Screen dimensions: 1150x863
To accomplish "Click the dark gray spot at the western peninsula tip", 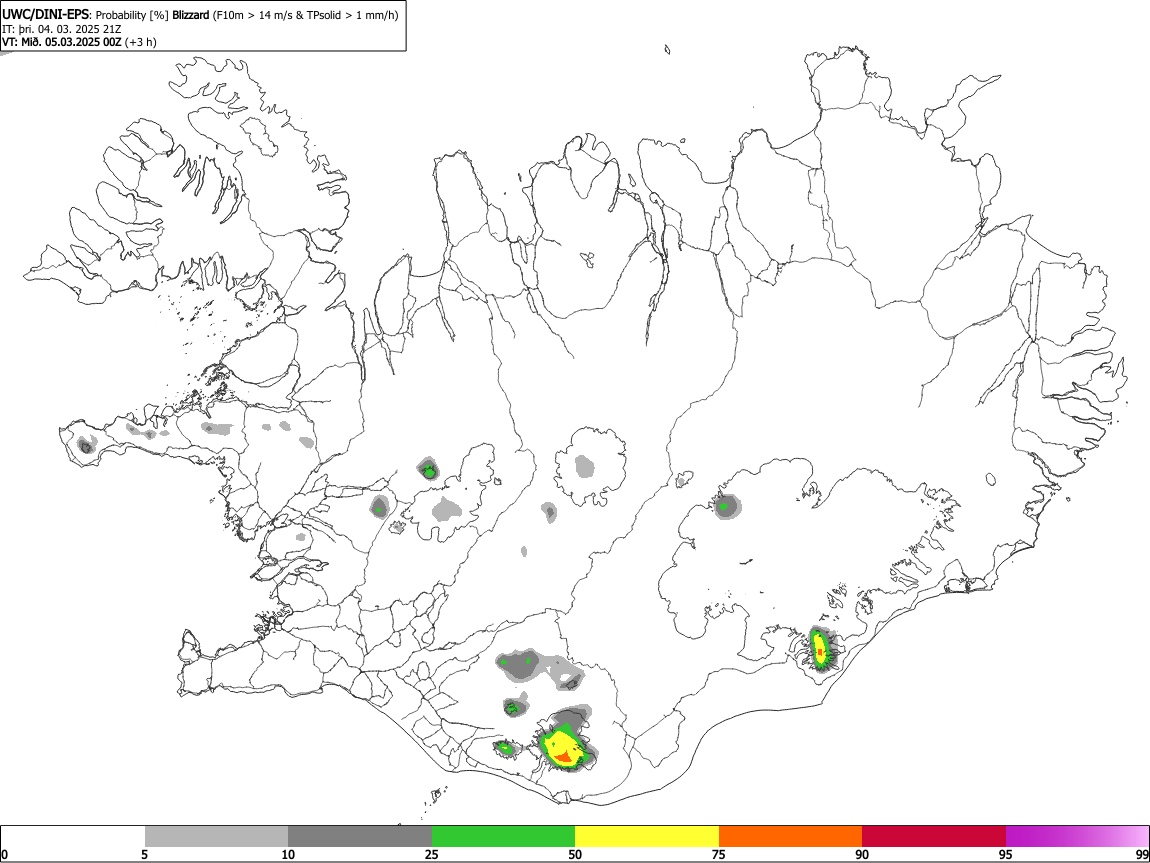I will pos(86,445).
